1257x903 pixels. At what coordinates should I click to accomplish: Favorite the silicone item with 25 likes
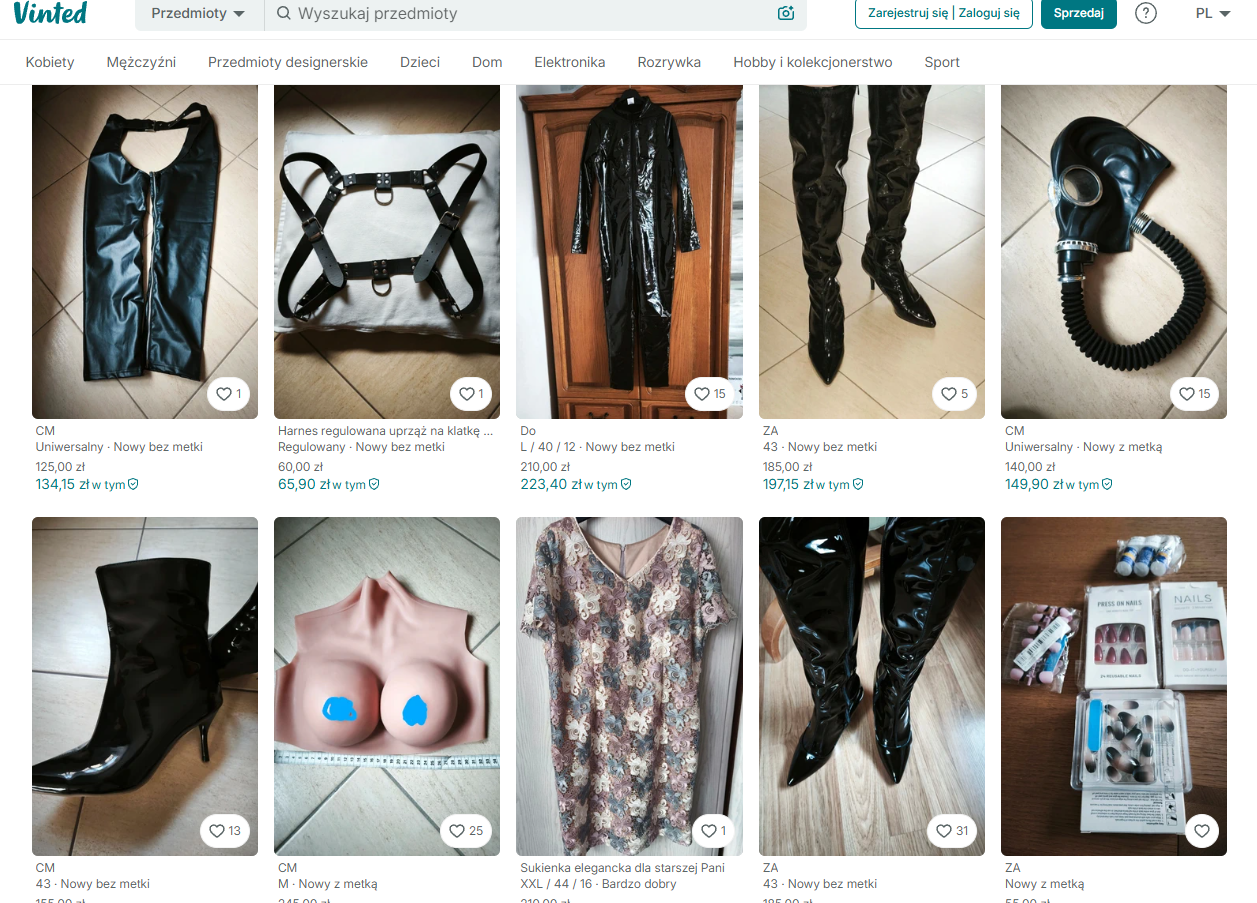[x=466, y=830]
